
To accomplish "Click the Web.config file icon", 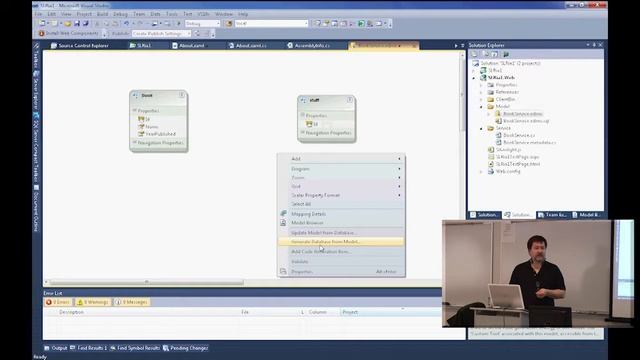I will (491, 171).
